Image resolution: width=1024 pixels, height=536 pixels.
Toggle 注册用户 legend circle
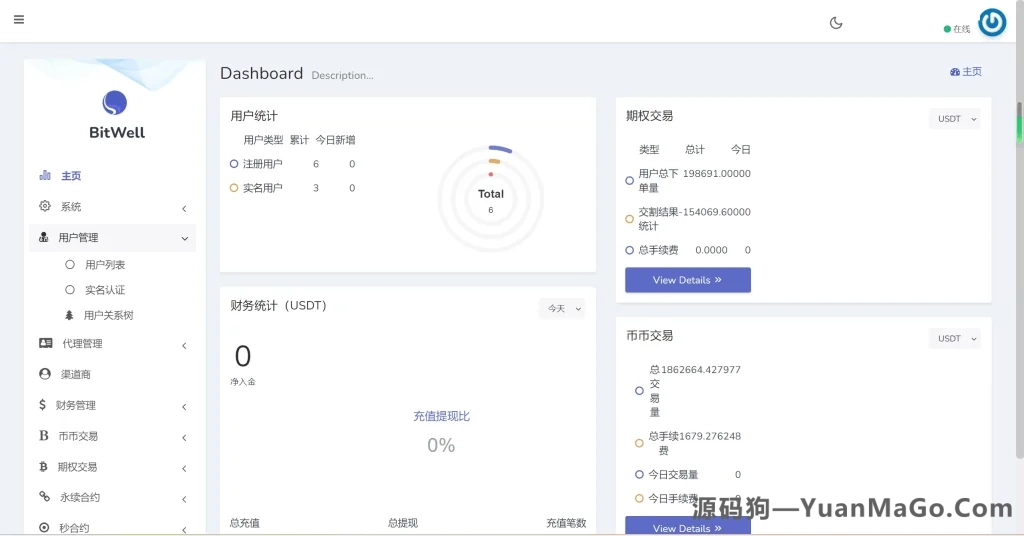(x=234, y=164)
